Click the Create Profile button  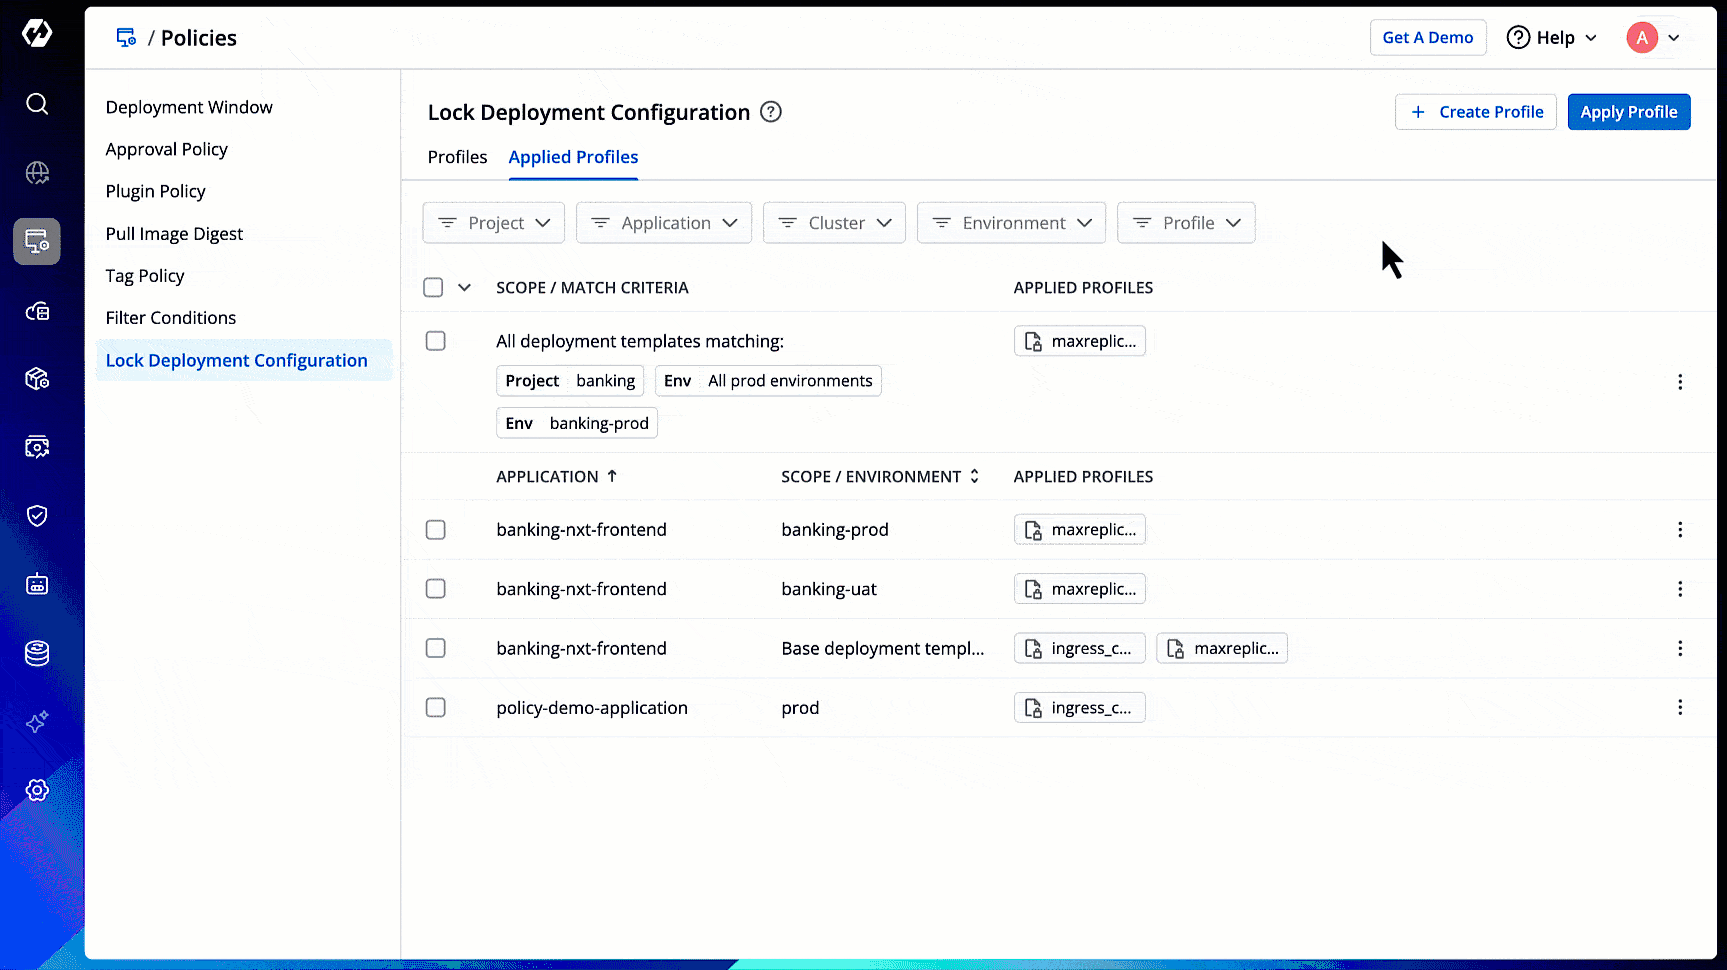pos(1475,112)
